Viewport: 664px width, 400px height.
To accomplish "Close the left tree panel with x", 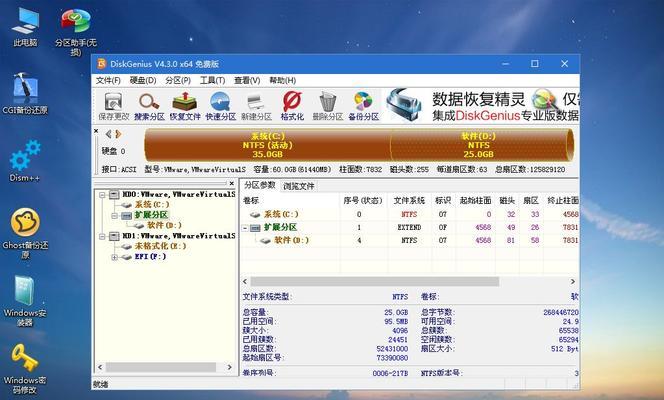I will coord(232,183).
